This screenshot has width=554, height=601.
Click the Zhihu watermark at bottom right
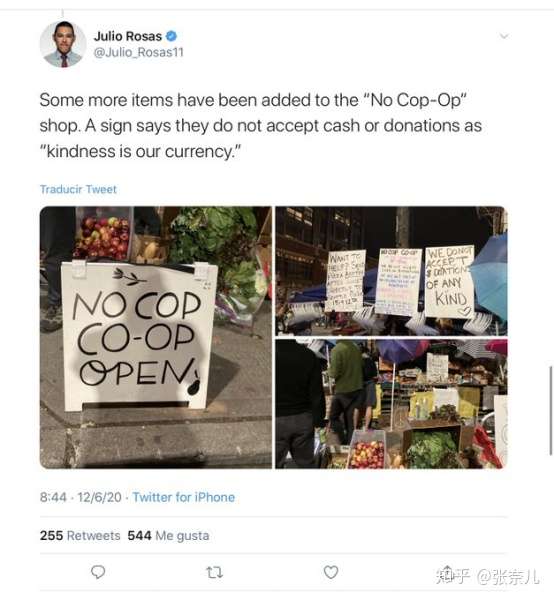click(487, 576)
